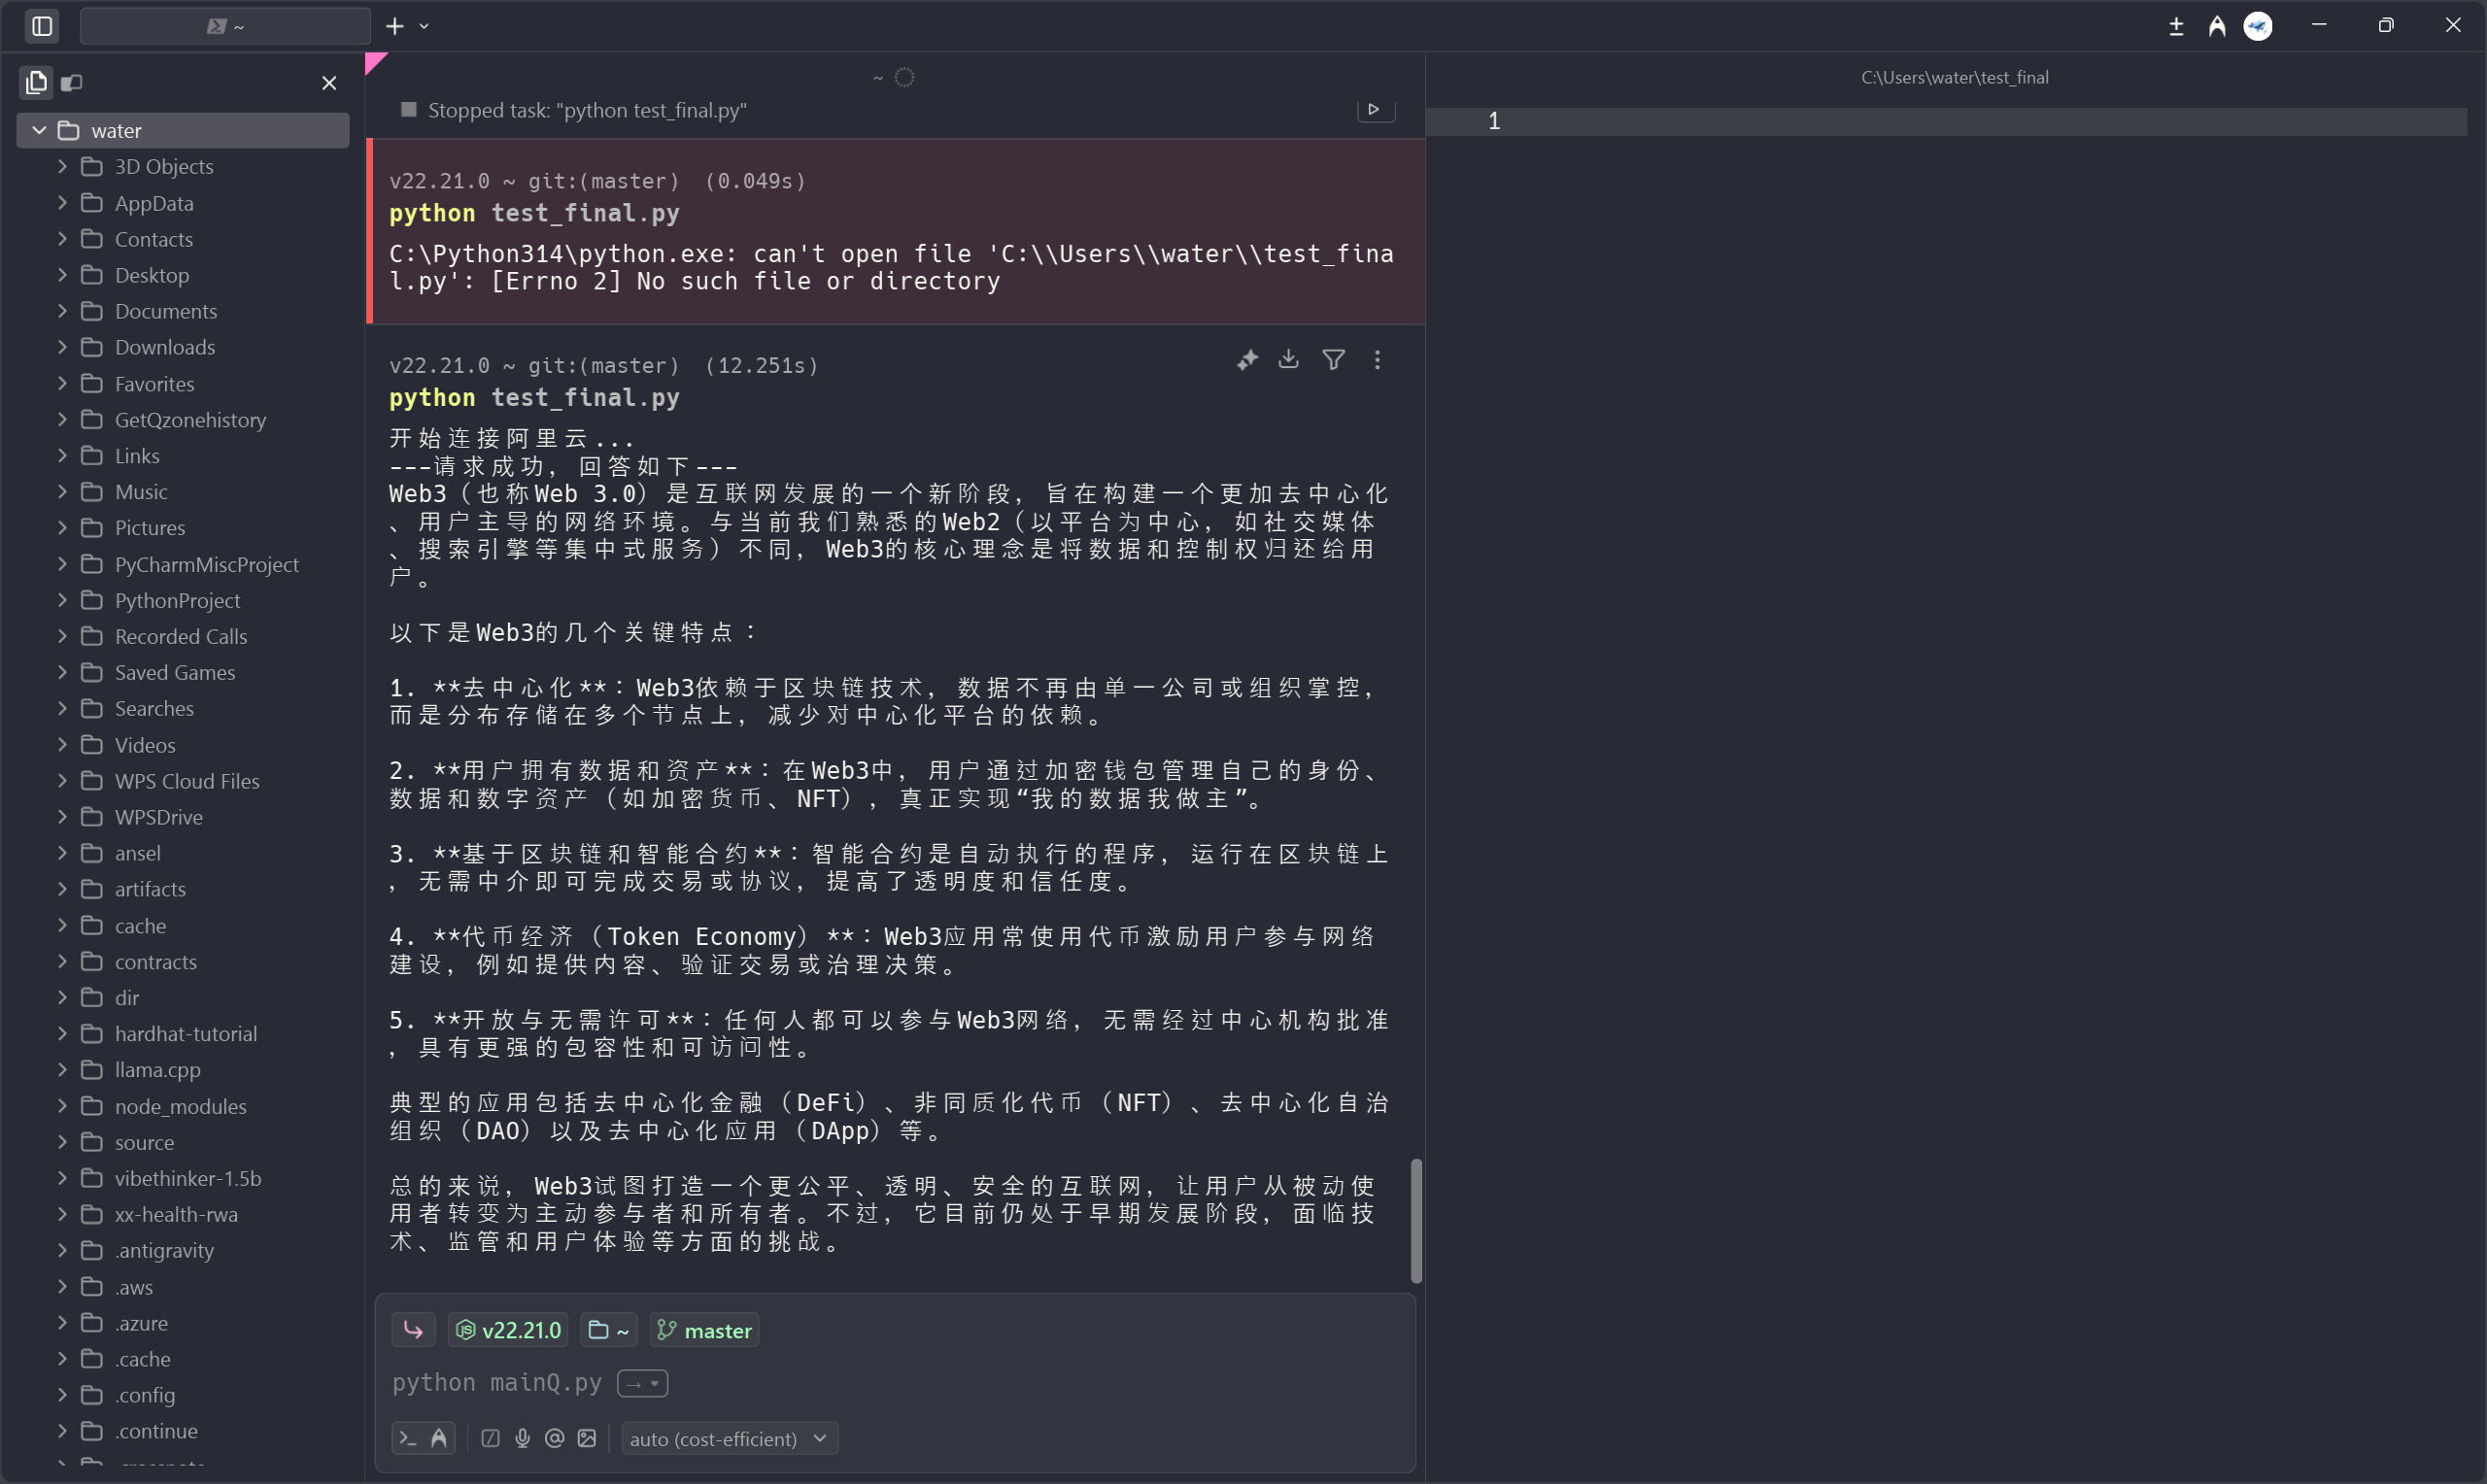Accept the python mainQ.py suggestion arrow dropdown
Image resolution: width=2487 pixels, height=1484 pixels.
tap(642, 1383)
